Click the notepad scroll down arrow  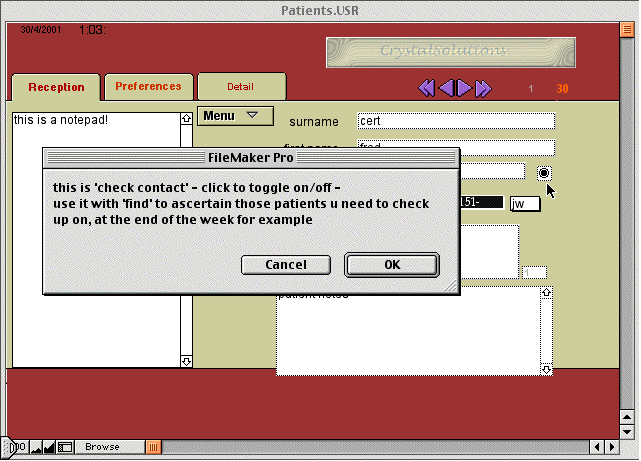click(186, 361)
